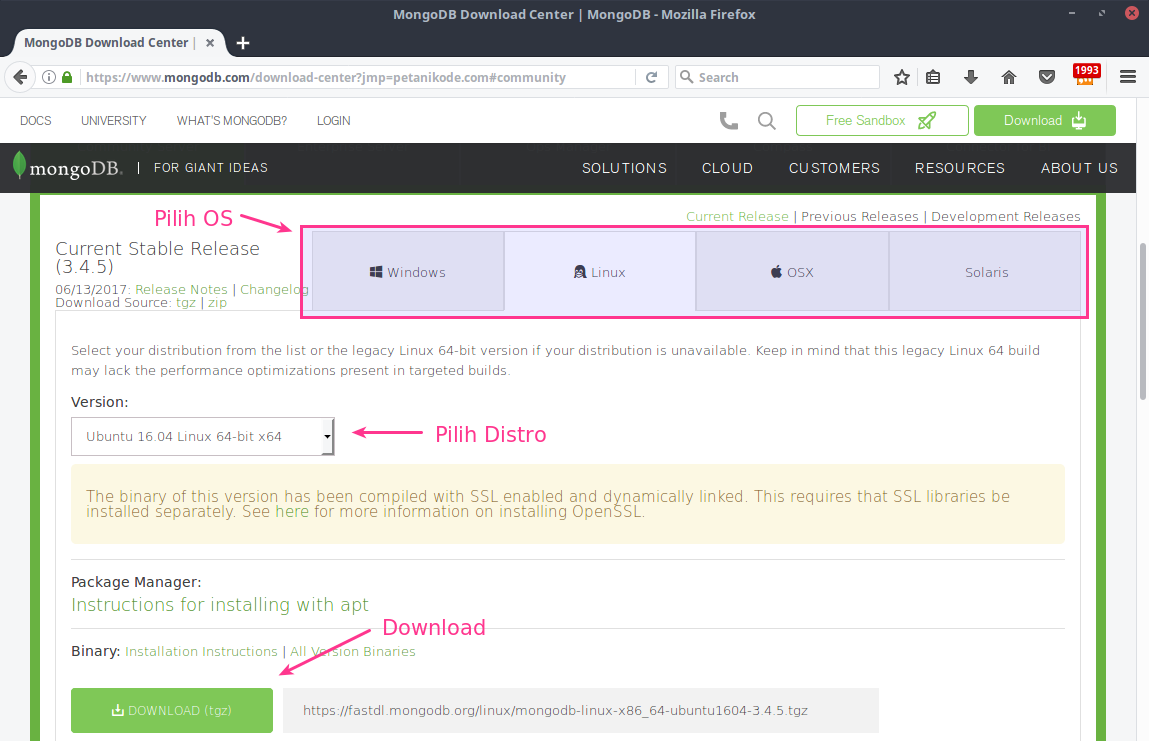Open the MongoDB site search magnifier
The width and height of the screenshot is (1149, 741).
[766, 120]
